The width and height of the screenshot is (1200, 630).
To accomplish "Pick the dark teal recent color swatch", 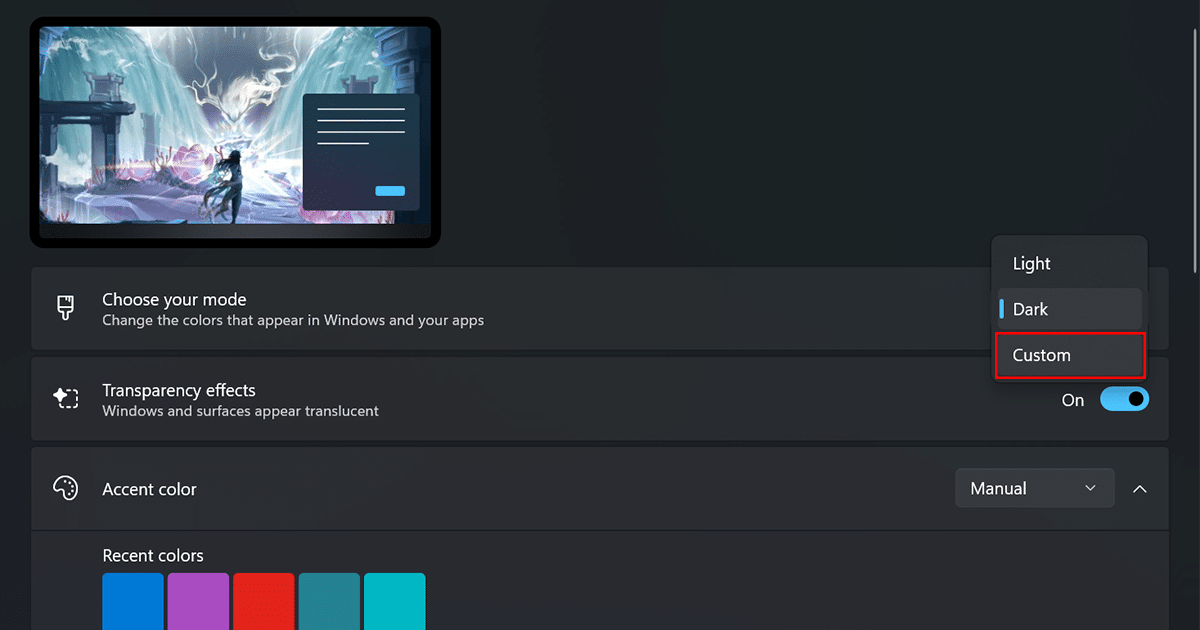I will (x=329, y=600).
